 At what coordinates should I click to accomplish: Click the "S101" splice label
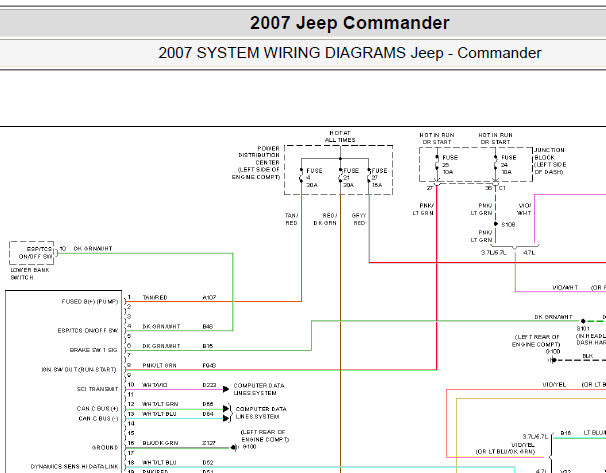583,328
